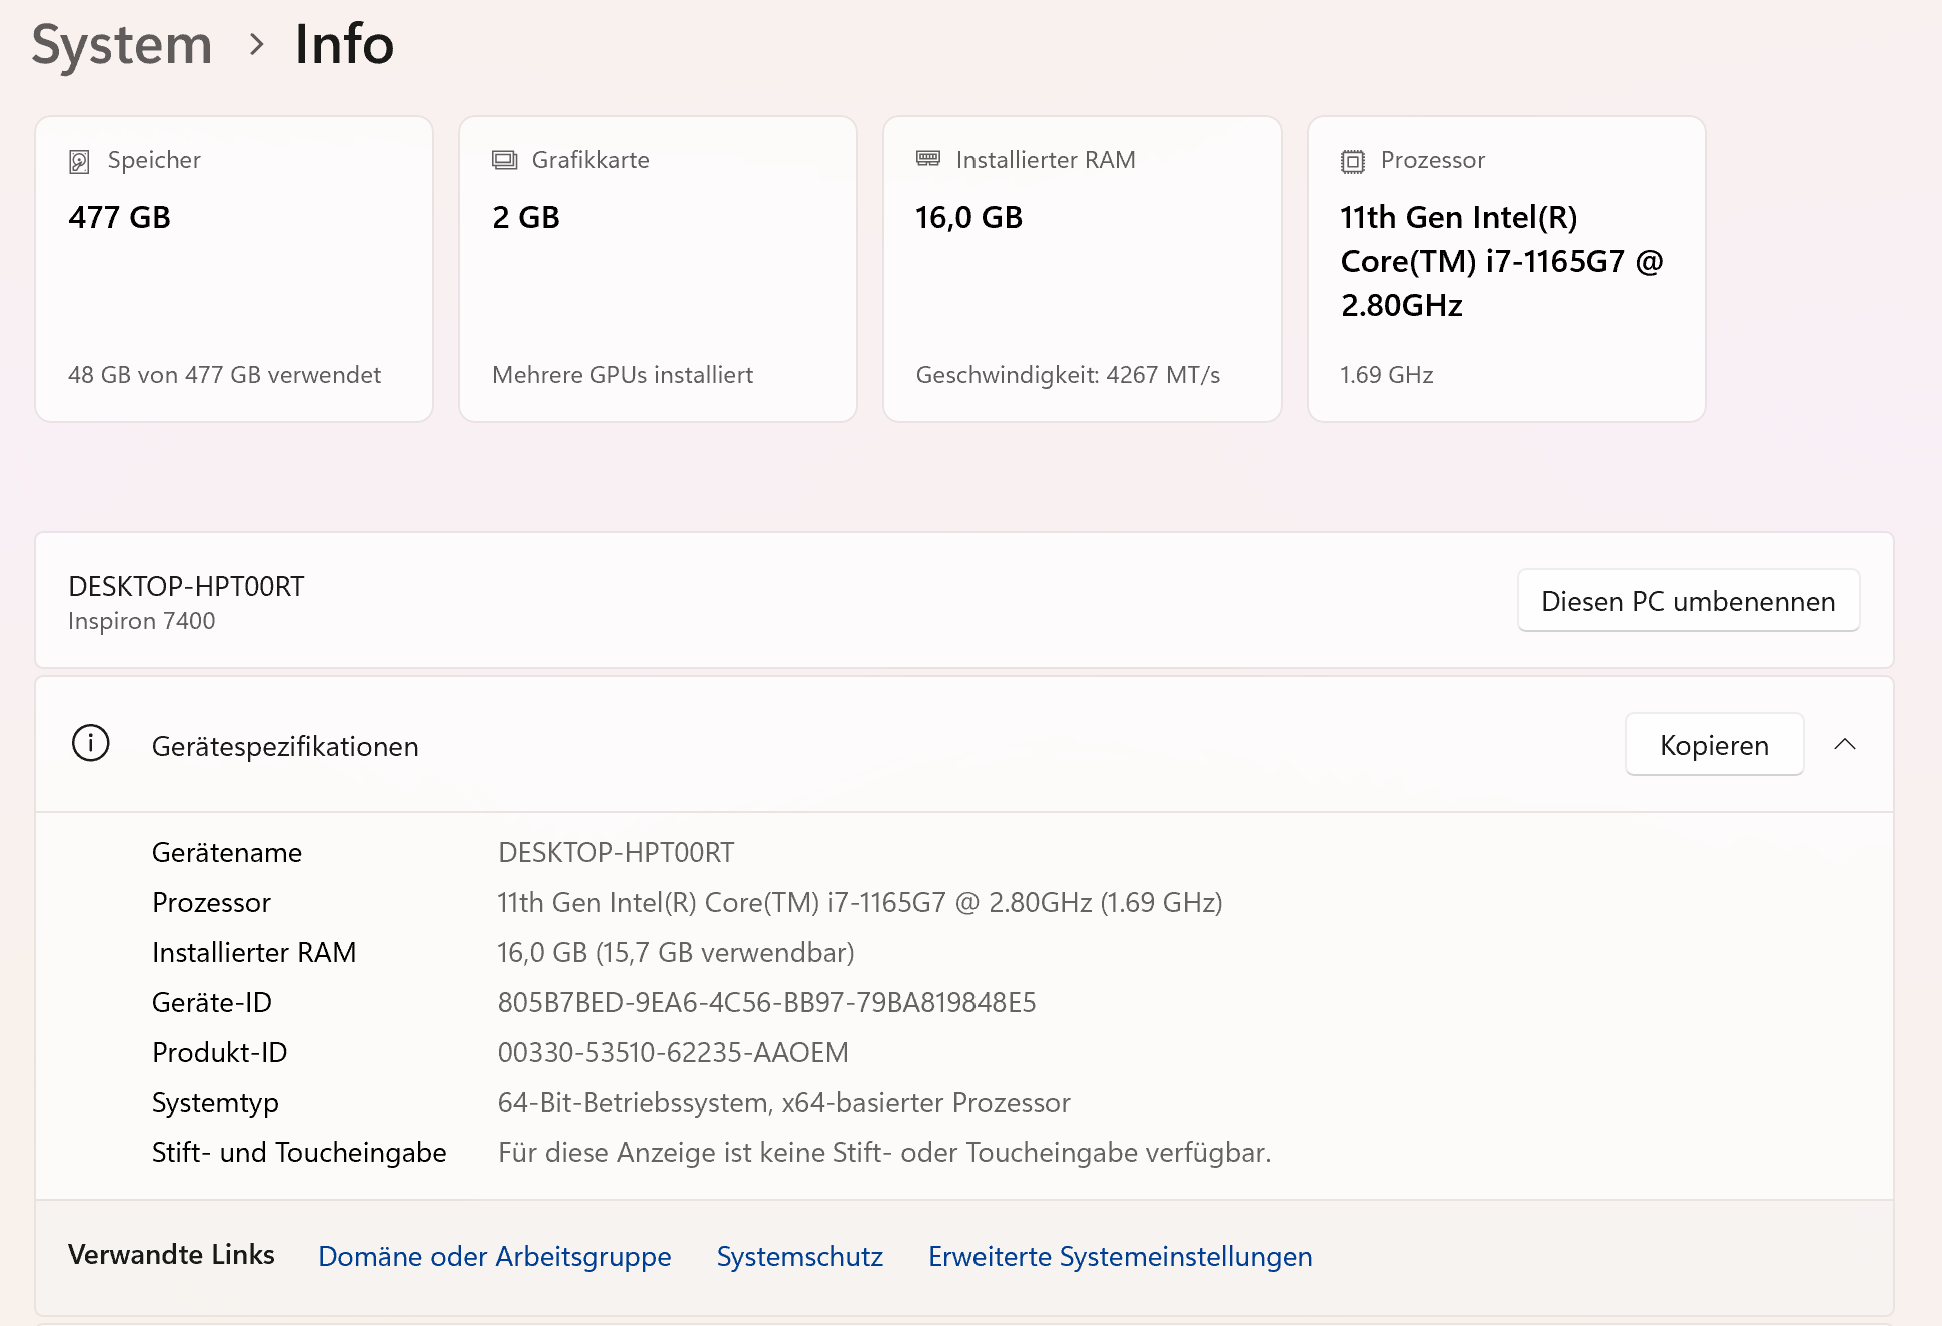Click DESKTOP-HPT00RT heading above Inspiron 7400

(186, 586)
